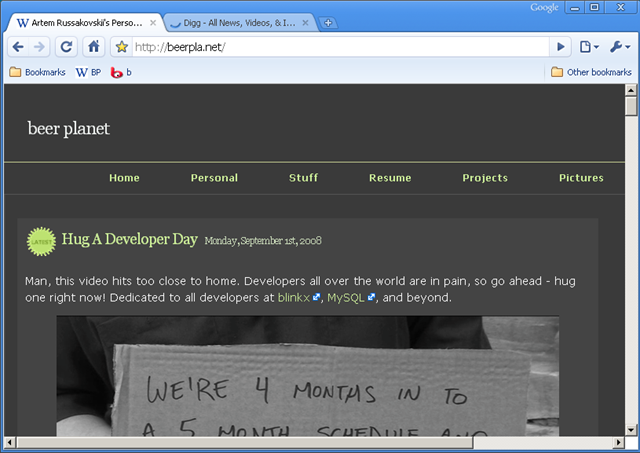
Task: Click the green LATEST badge icon
Action: click(x=41, y=242)
